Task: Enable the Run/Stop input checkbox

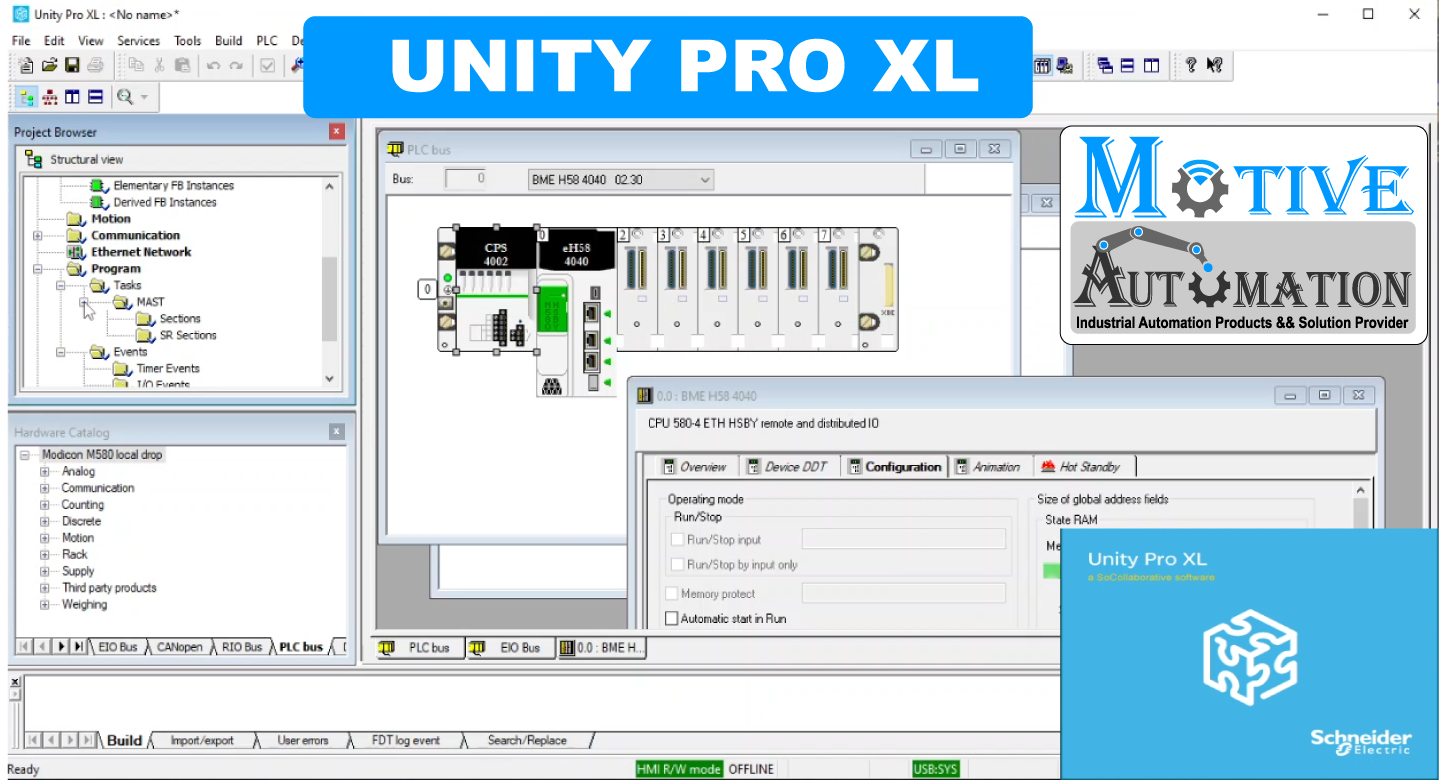Action: coord(677,538)
